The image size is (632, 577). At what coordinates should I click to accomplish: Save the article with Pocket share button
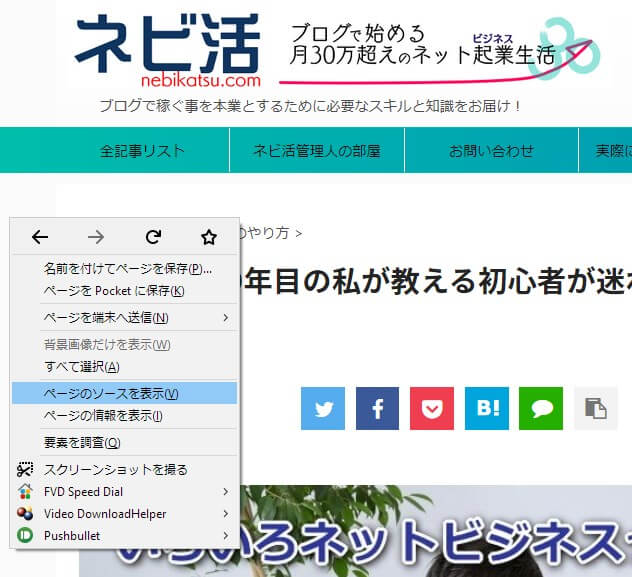point(432,408)
